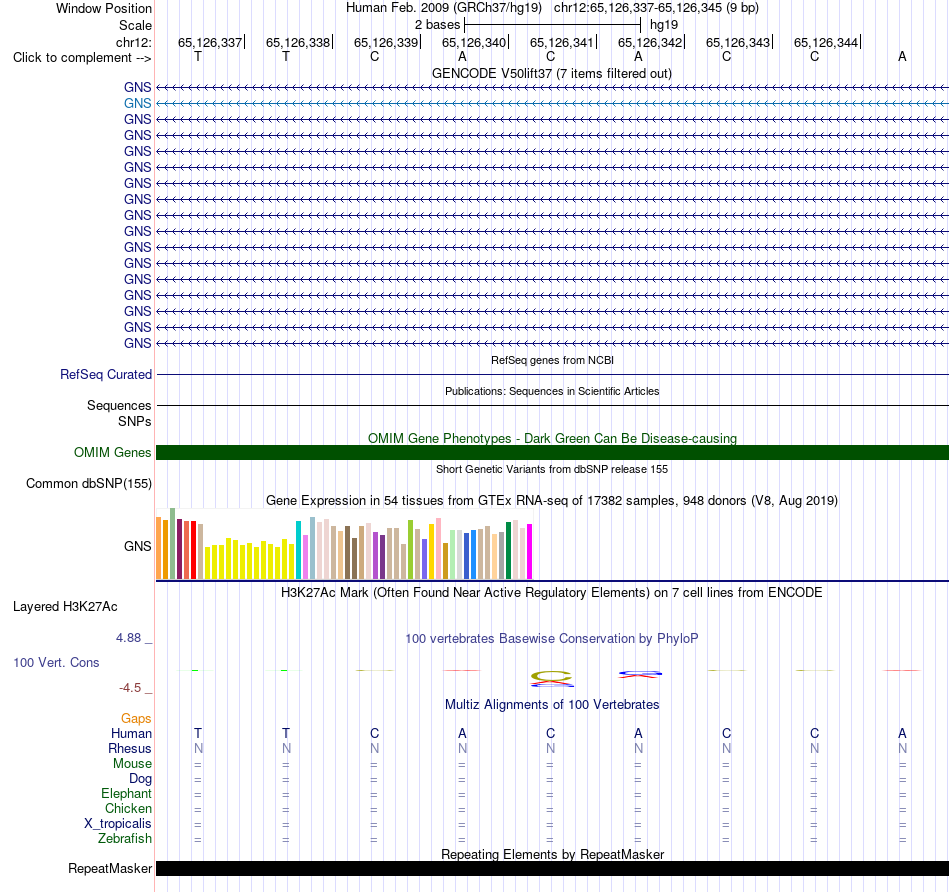Click the magenta bar in GTEx expression chart
The image size is (950, 892).
point(530,551)
